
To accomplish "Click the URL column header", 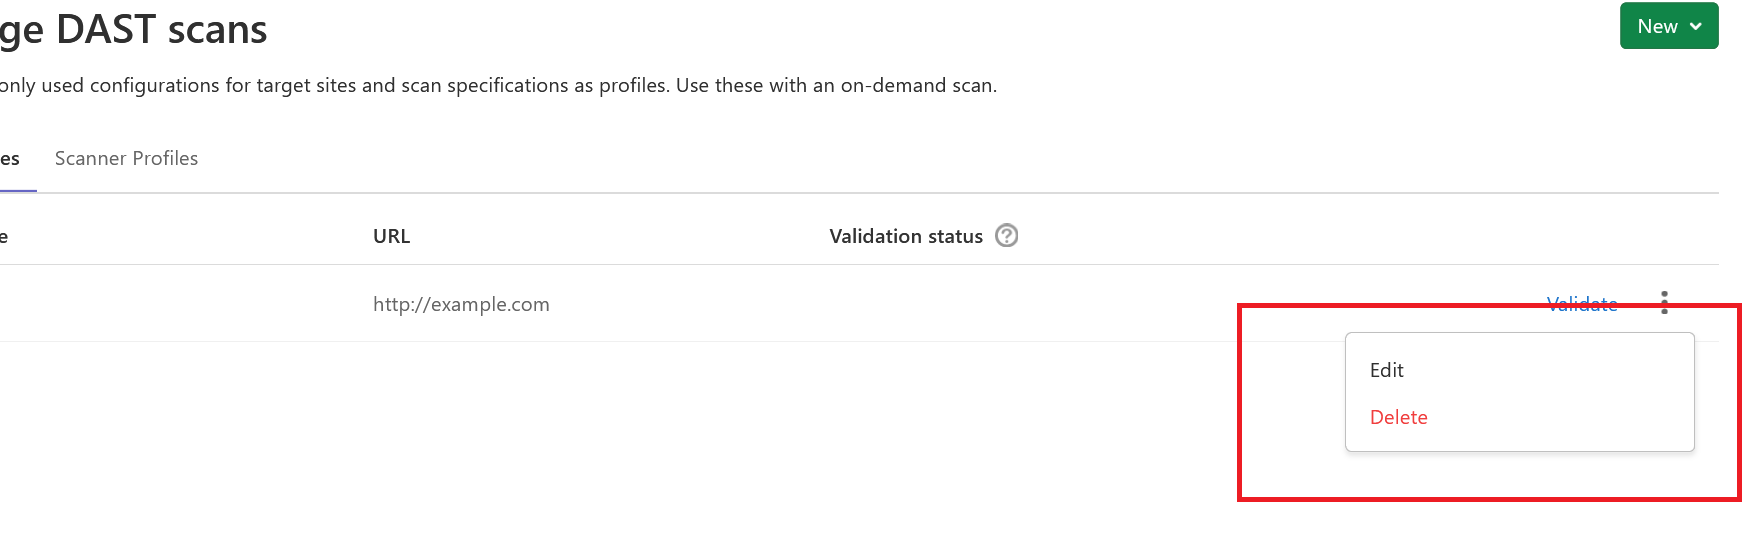I will click(x=391, y=236).
